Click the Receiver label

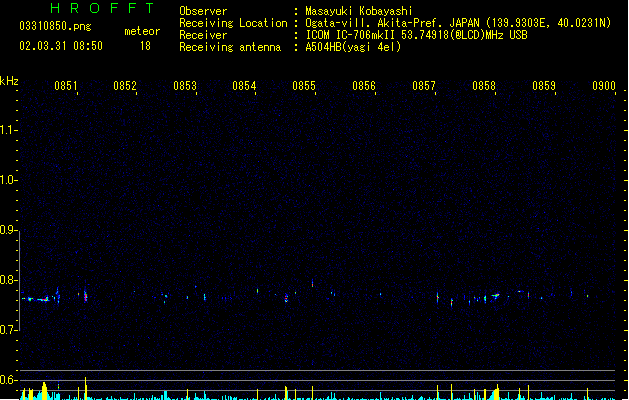(203, 35)
